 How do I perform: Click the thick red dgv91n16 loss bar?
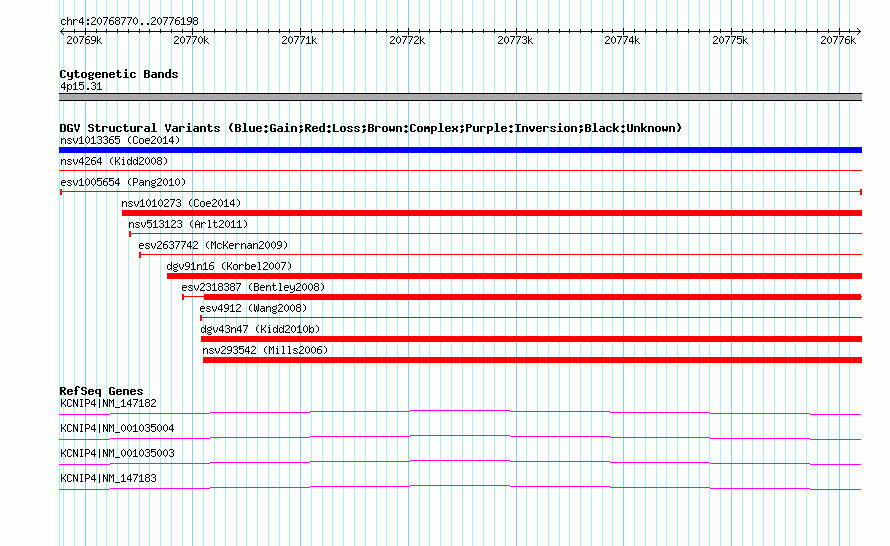(514, 276)
